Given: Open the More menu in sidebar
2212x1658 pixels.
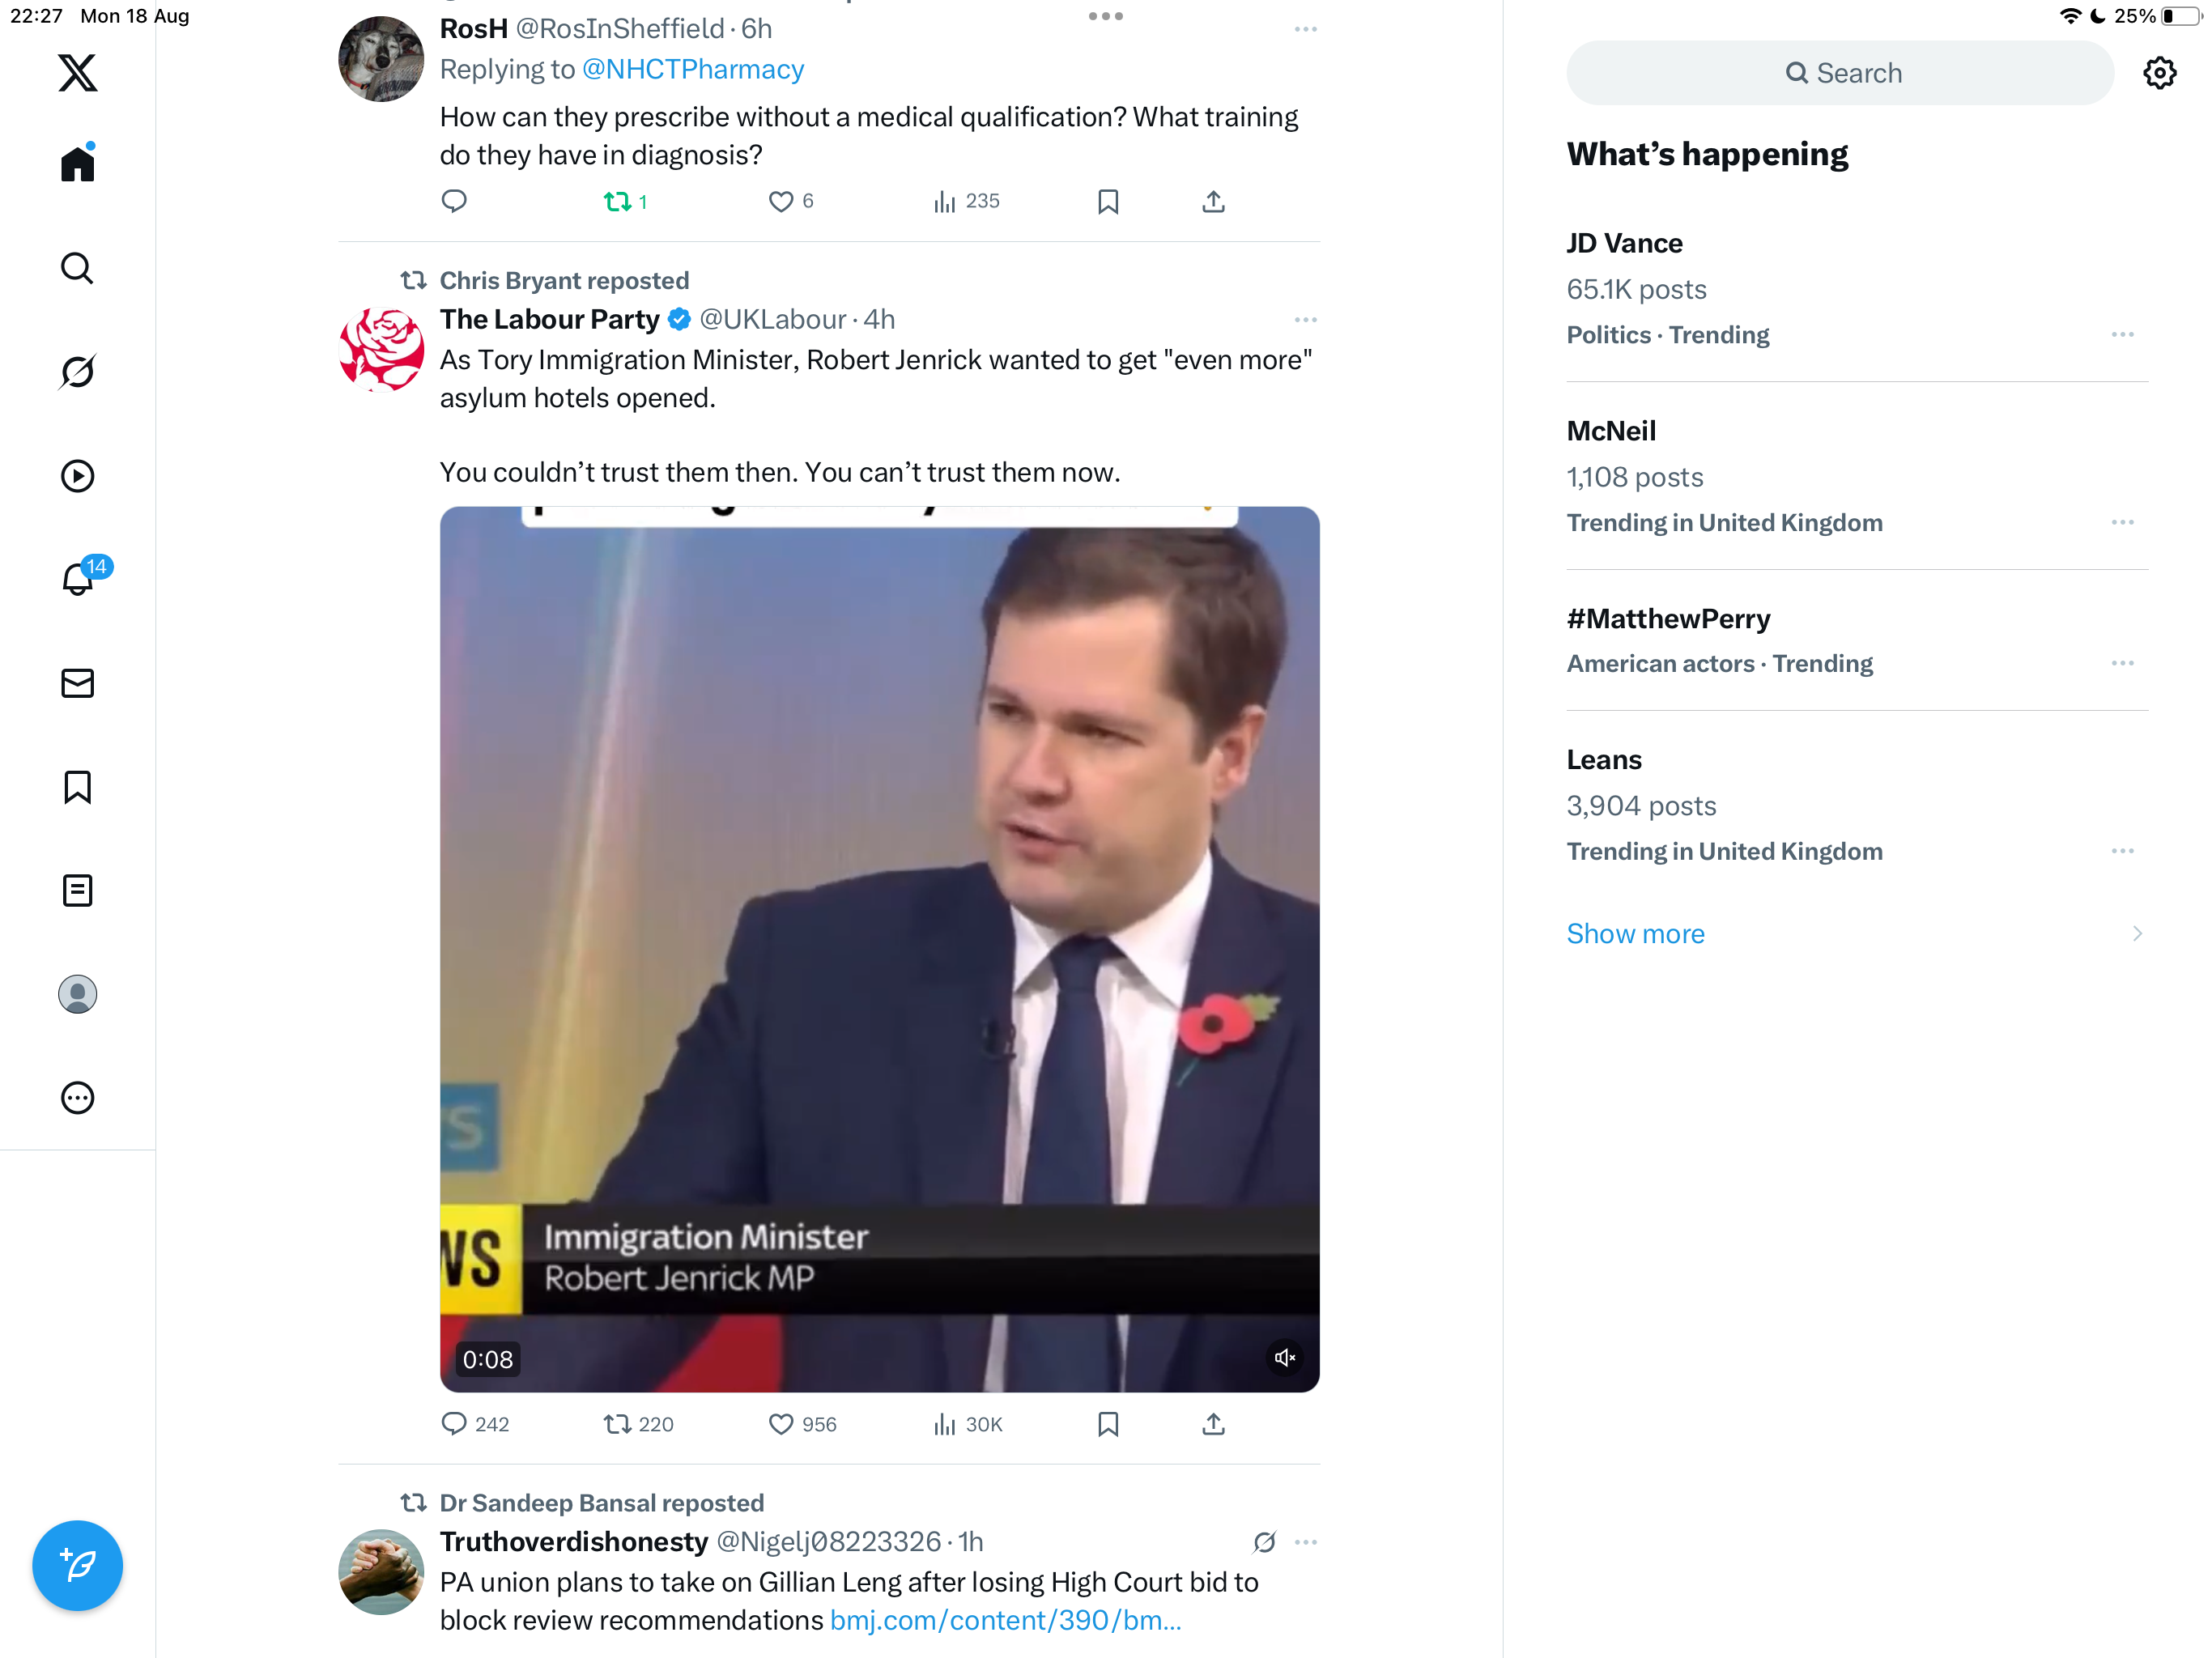Looking at the screenshot, I should tap(77, 1098).
